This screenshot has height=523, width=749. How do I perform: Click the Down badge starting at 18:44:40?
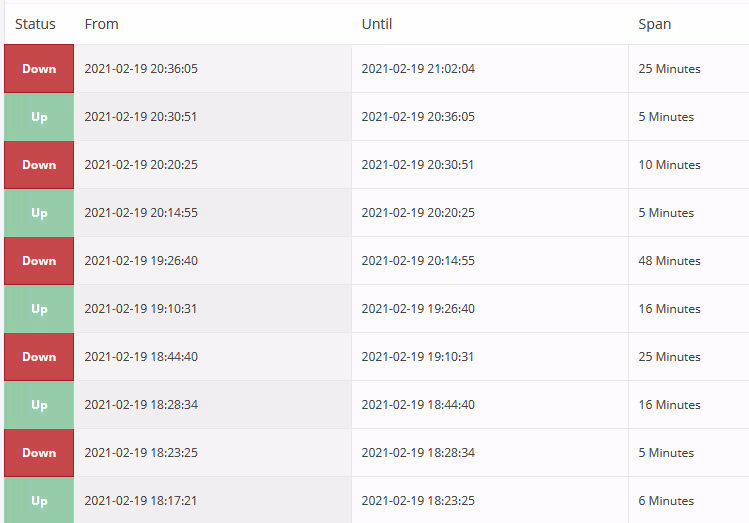point(39,357)
